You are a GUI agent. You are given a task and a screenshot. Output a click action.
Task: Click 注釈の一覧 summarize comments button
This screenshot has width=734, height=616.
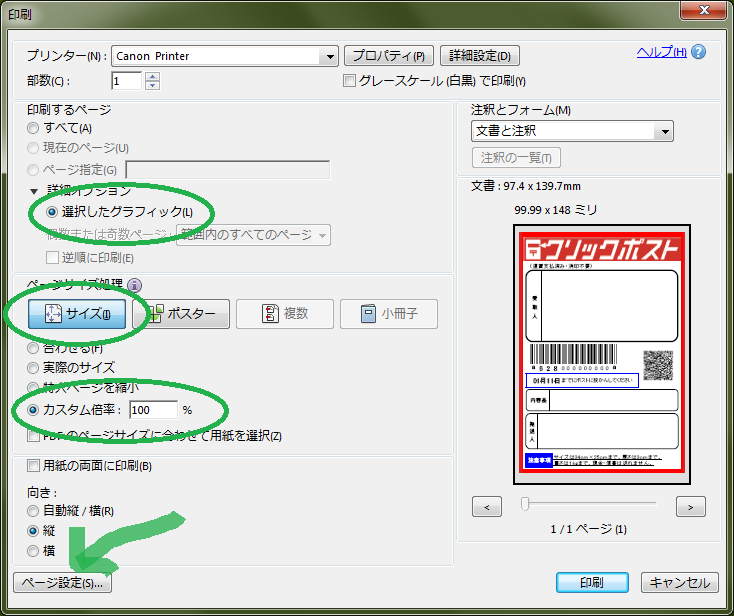[516, 158]
